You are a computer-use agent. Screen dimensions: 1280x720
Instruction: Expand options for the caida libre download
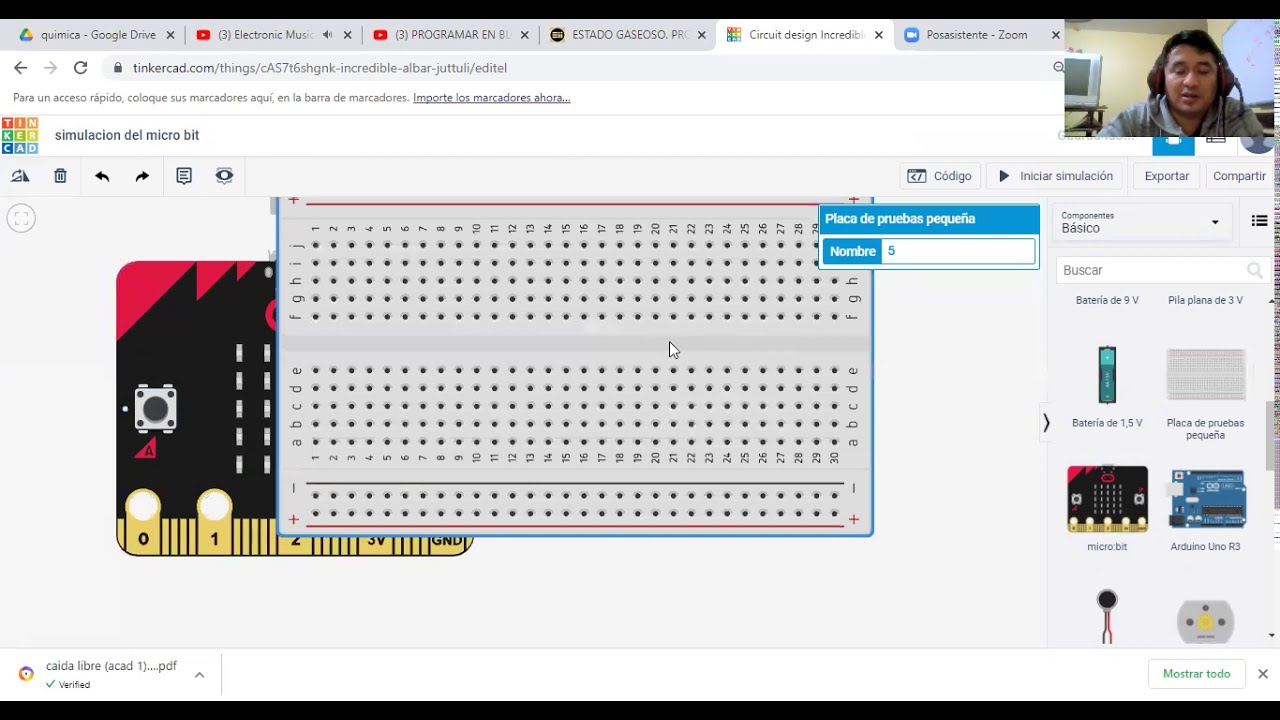pyautogui.click(x=199, y=675)
